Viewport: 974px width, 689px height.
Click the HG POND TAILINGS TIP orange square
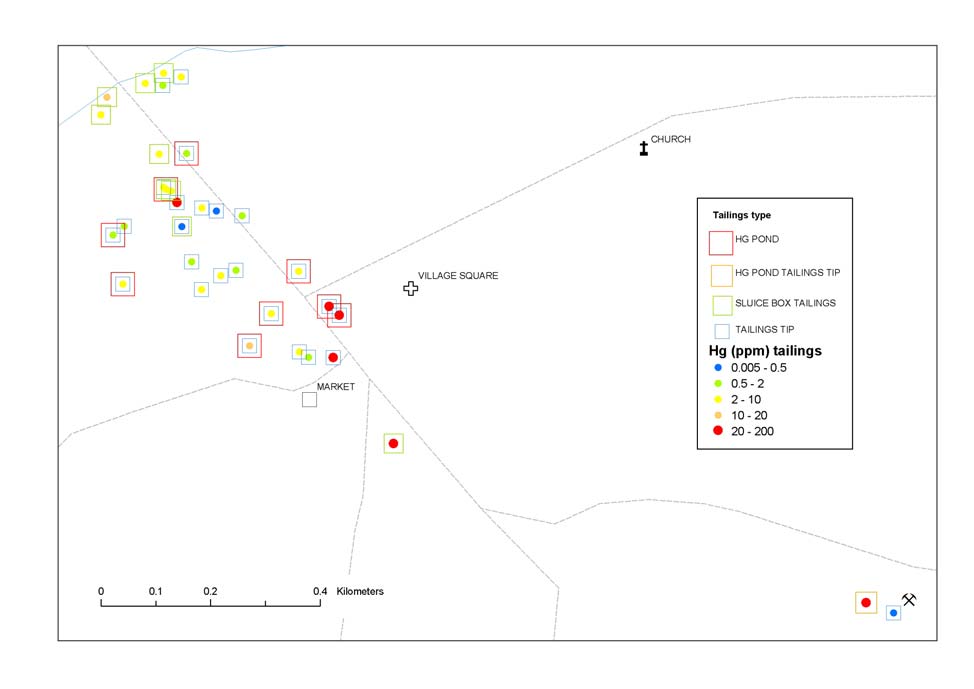720,274
